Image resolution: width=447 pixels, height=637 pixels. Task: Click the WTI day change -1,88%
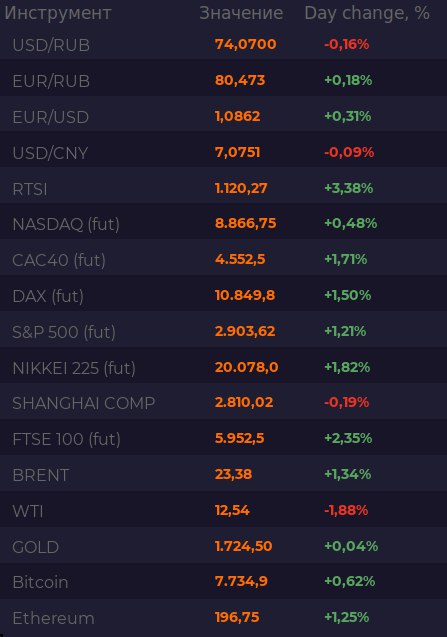click(x=346, y=510)
